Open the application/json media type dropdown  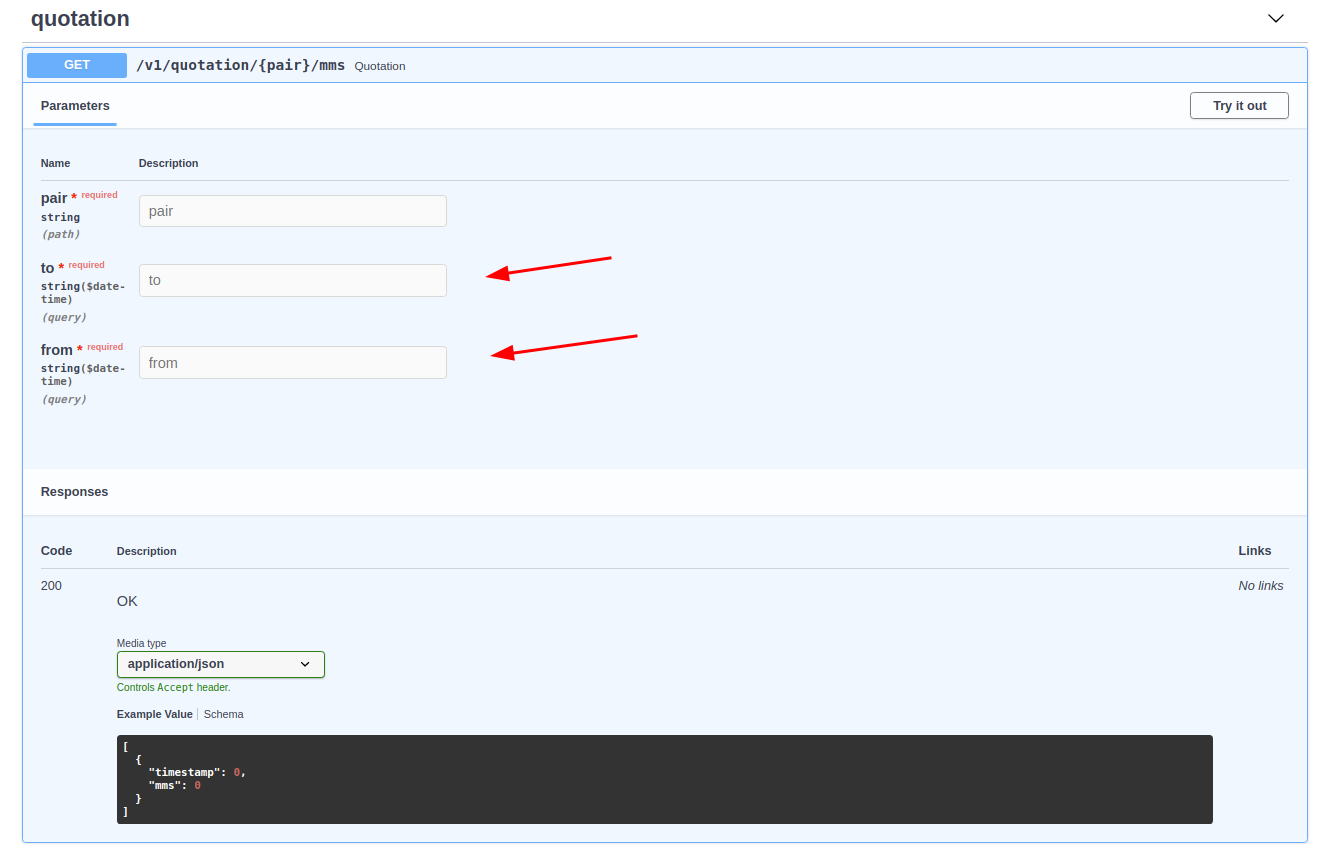pyautogui.click(x=221, y=664)
